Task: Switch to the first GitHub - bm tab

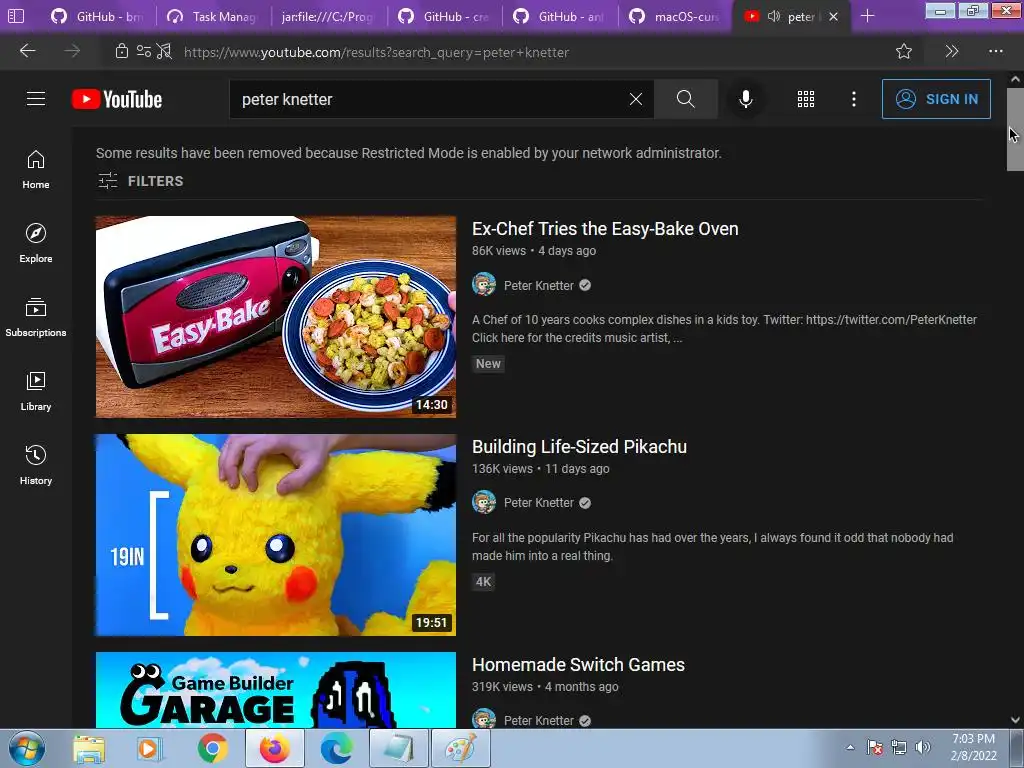Action: coord(99,16)
